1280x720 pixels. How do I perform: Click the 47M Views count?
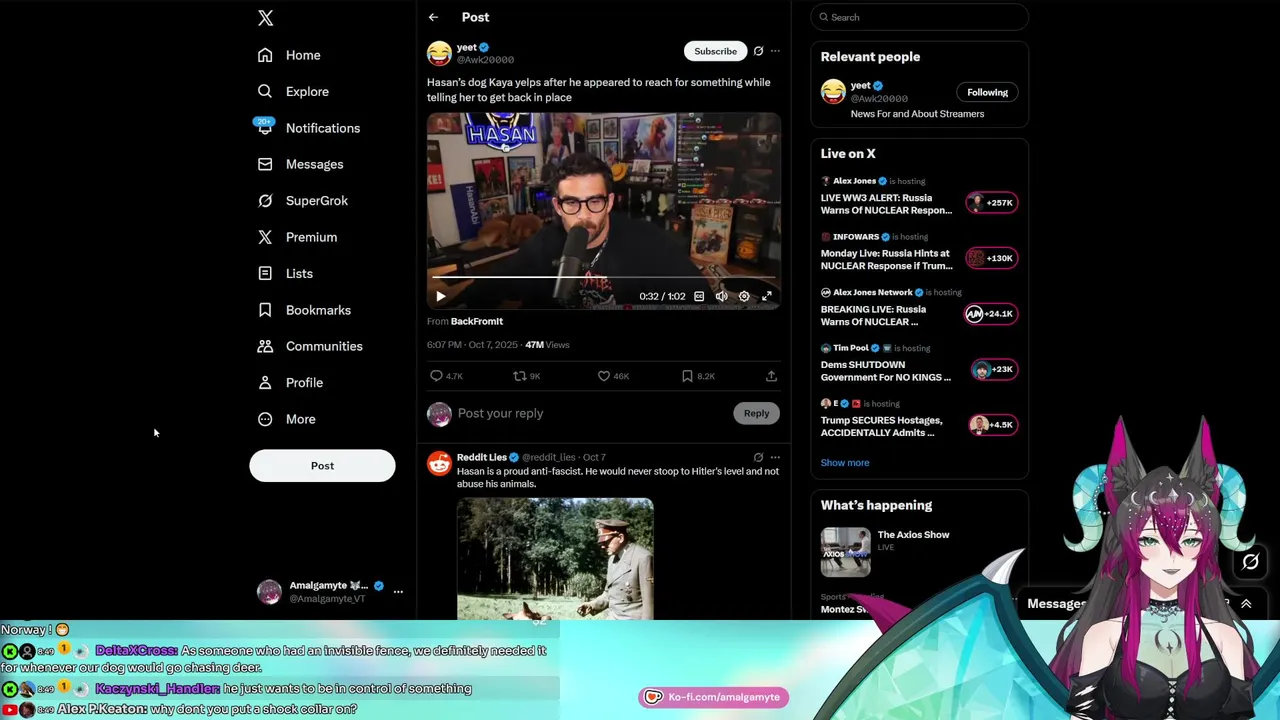547,345
